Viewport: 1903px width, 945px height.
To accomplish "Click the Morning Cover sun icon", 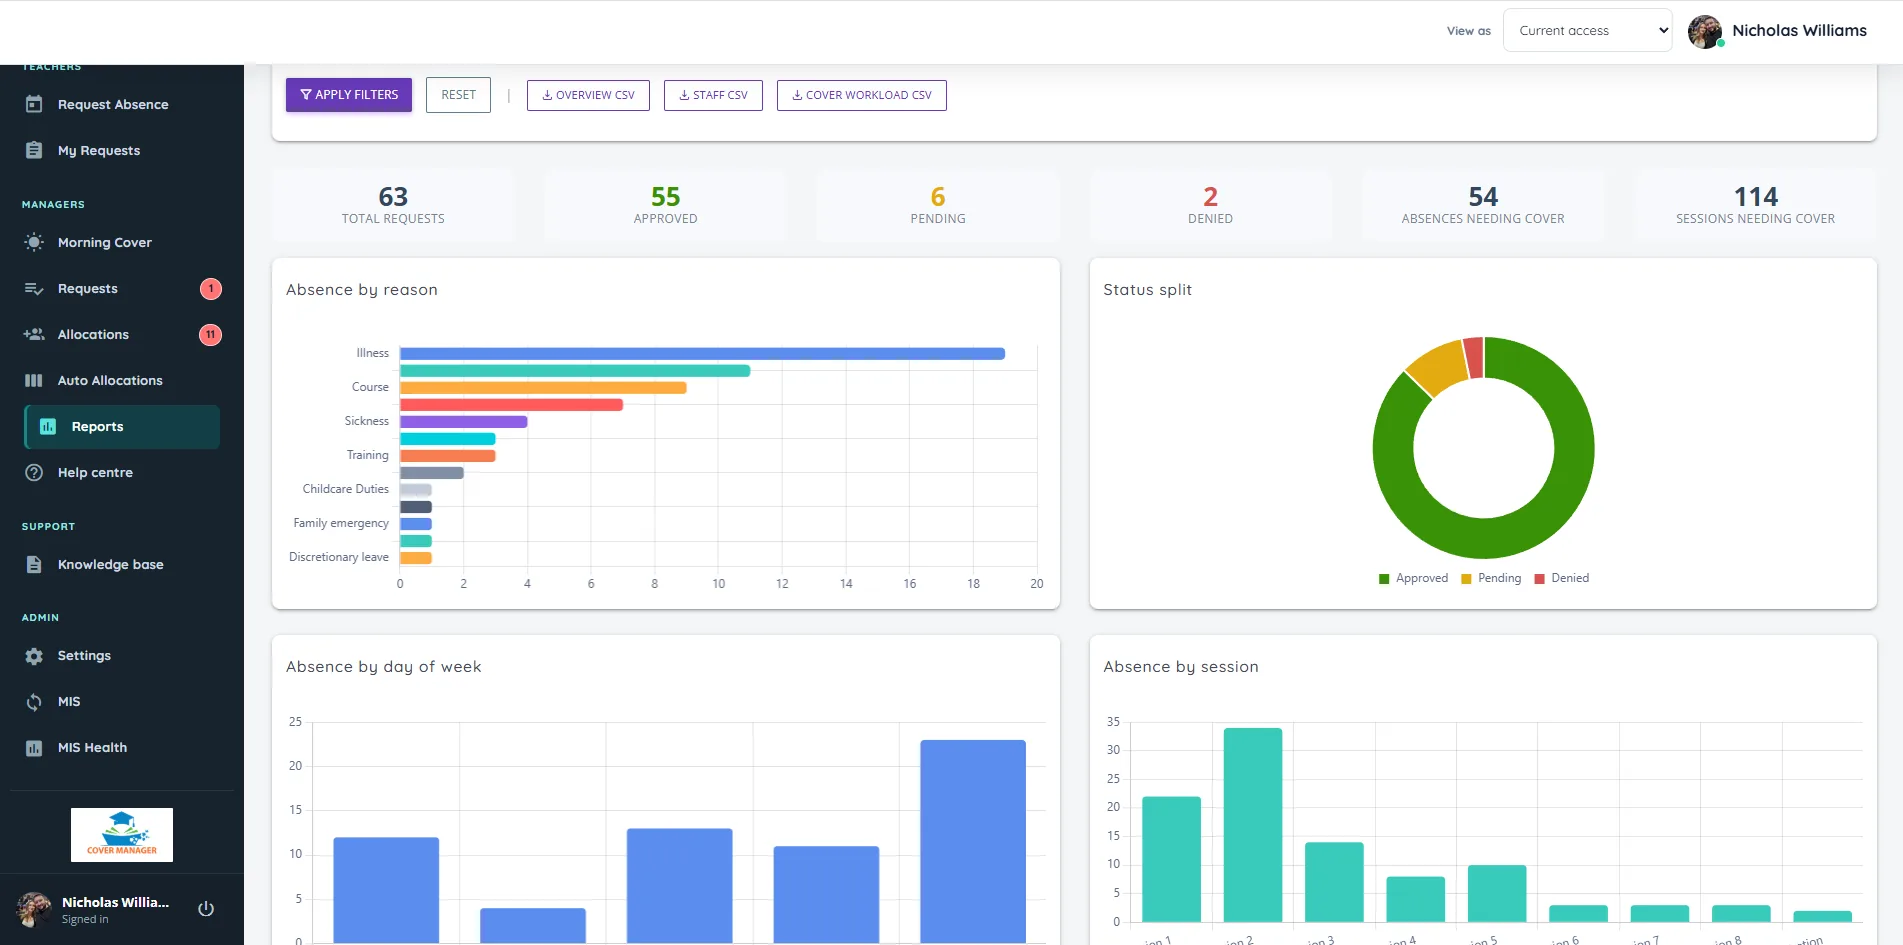I will pyautogui.click(x=34, y=242).
